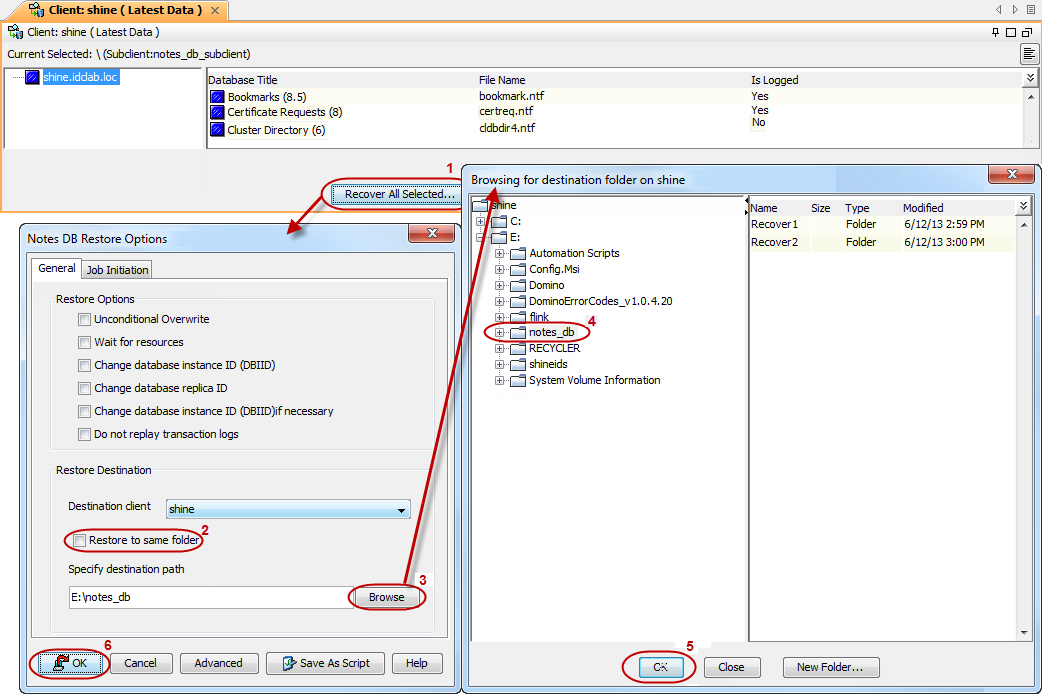Viewport: 1042px width, 694px height.
Task: Click the Bookmarks database icon
Action: click(216, 97)
